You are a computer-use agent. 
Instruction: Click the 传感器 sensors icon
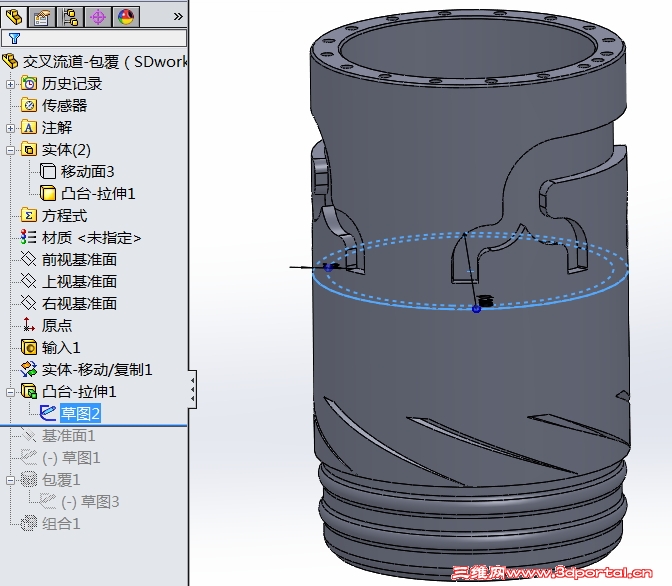click(29, 105)
